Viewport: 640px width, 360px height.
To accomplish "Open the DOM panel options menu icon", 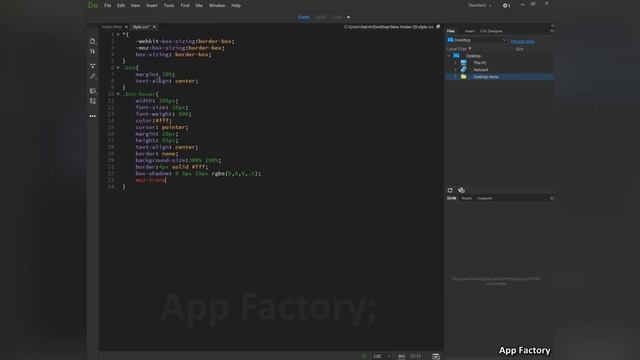I will tap(552, 198).
